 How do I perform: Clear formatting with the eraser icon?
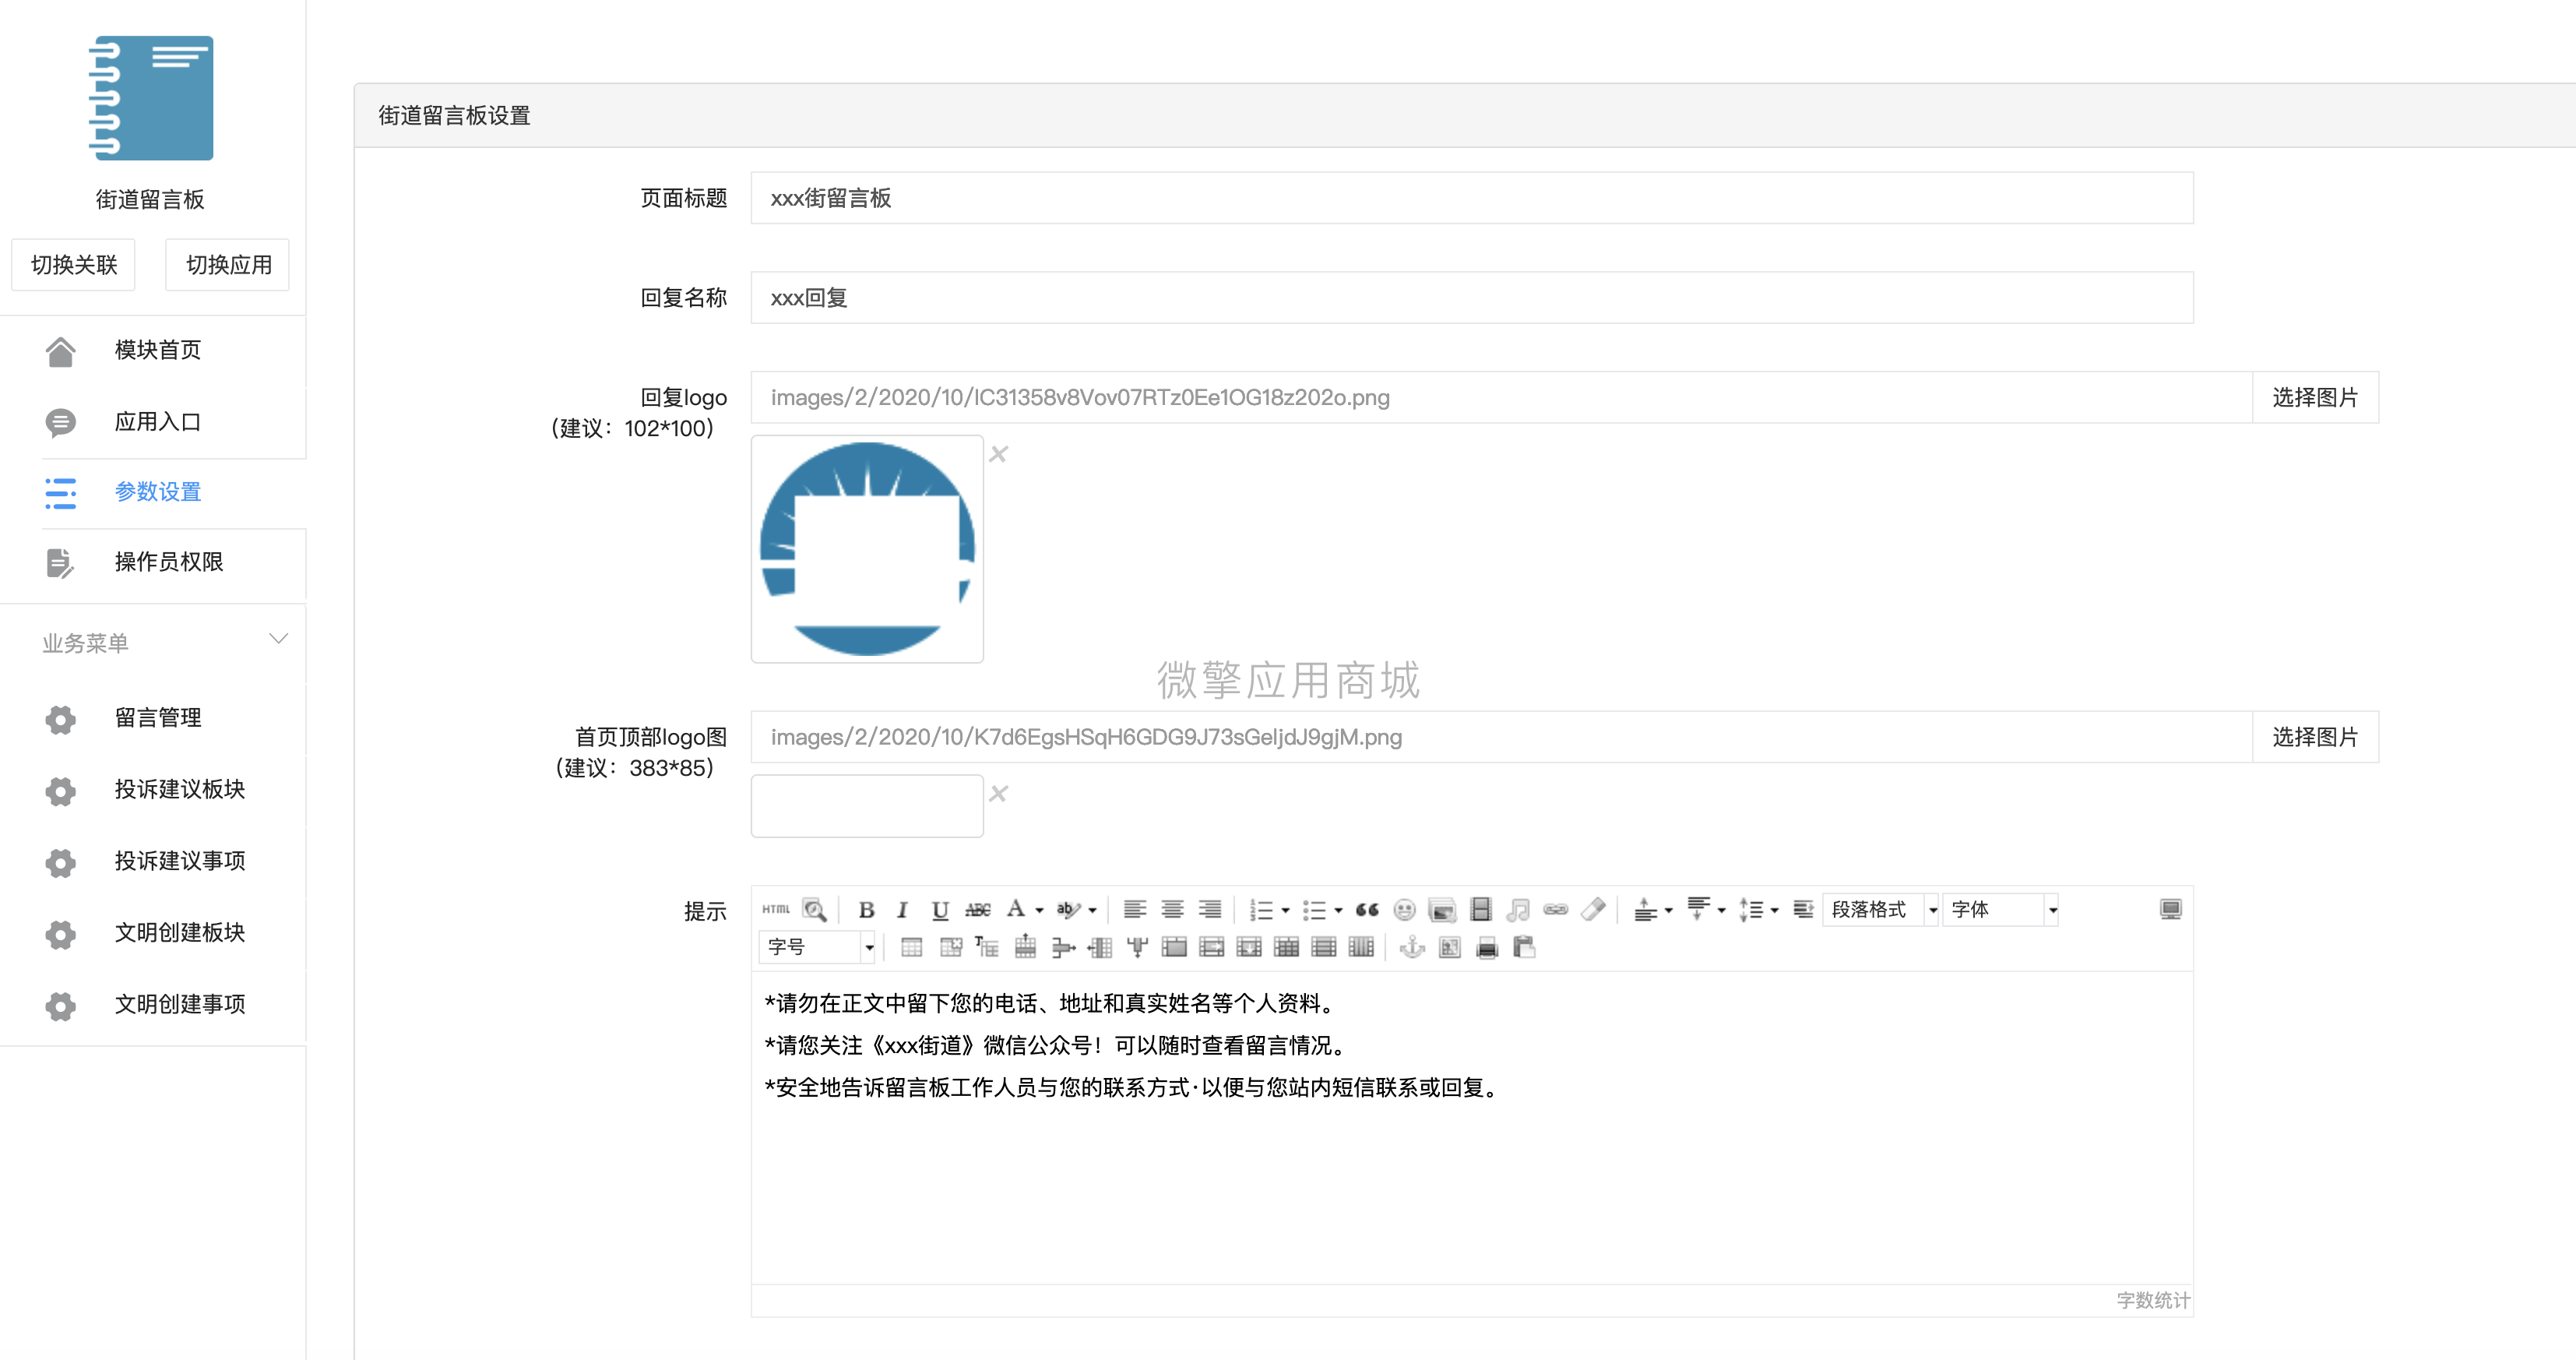click(x=1593, y=909)
